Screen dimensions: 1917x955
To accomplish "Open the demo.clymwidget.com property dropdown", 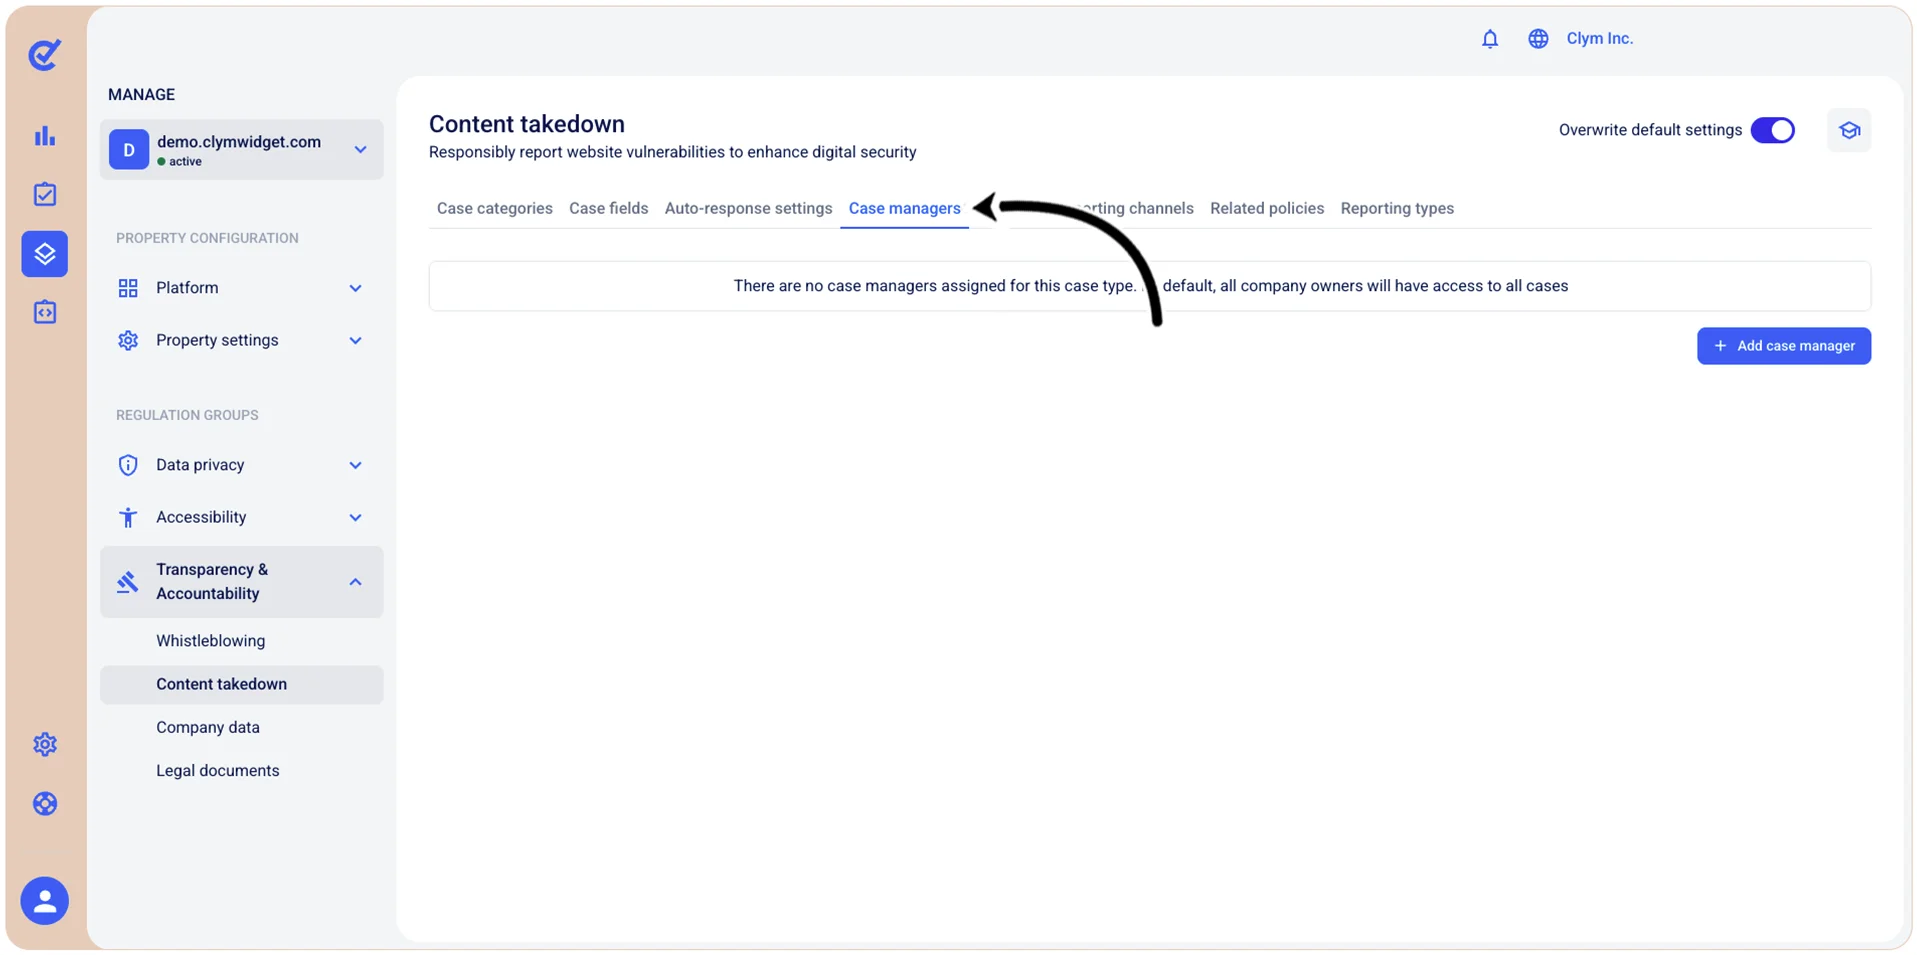I will coord(241,150).
